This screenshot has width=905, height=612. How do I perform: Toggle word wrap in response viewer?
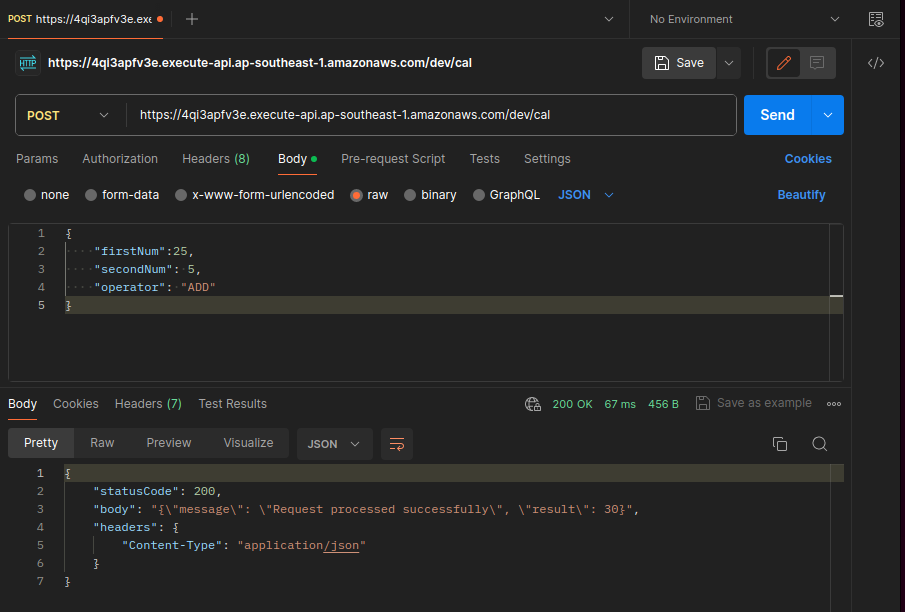[x=397, y=444]
